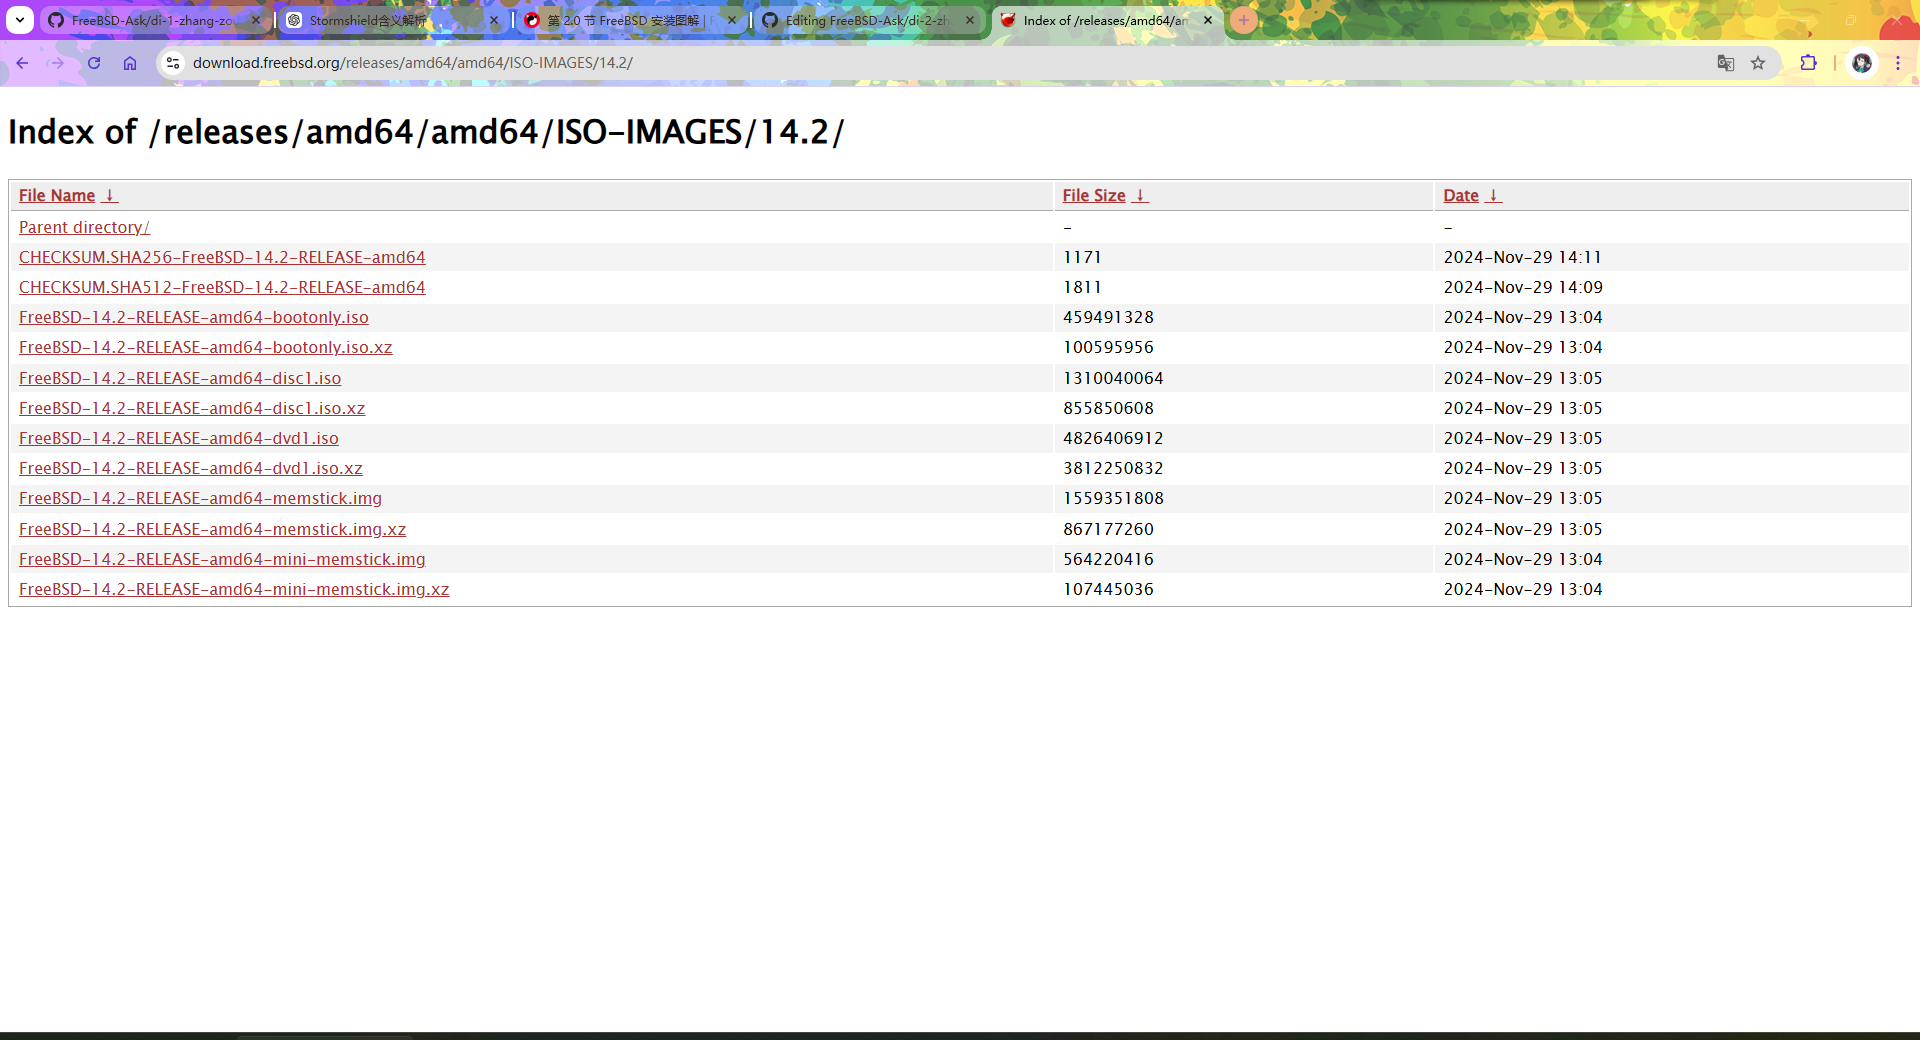Image resolution: width=1920 pixels, height=1040 pixels.
Task: Toggle the Date descending arrow
Action: pyautogui.click(x=1493, y=196)
